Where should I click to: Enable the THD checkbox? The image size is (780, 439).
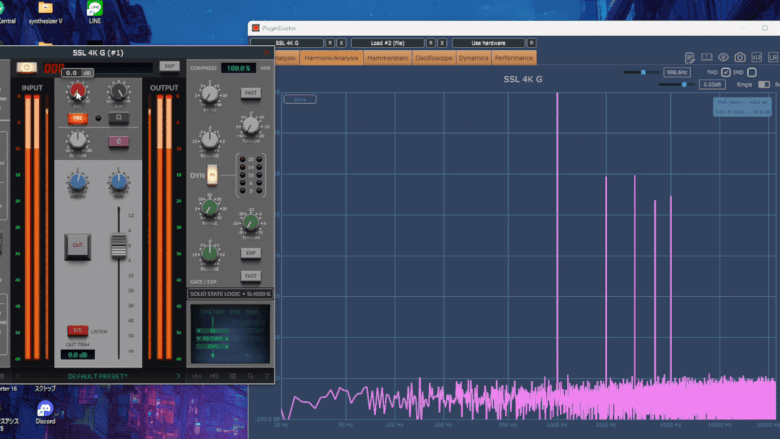point(726,72)
